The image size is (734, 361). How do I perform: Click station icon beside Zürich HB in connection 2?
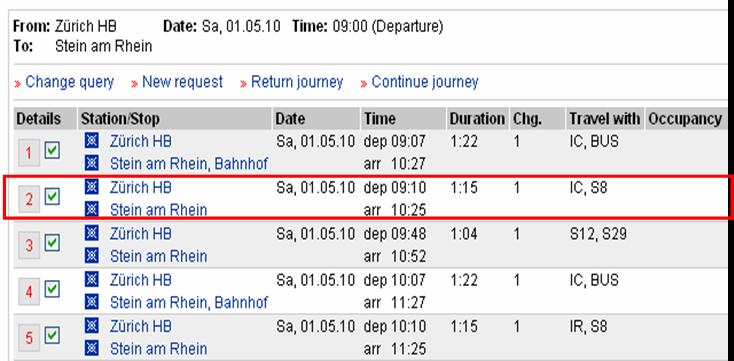coord(92,187)
